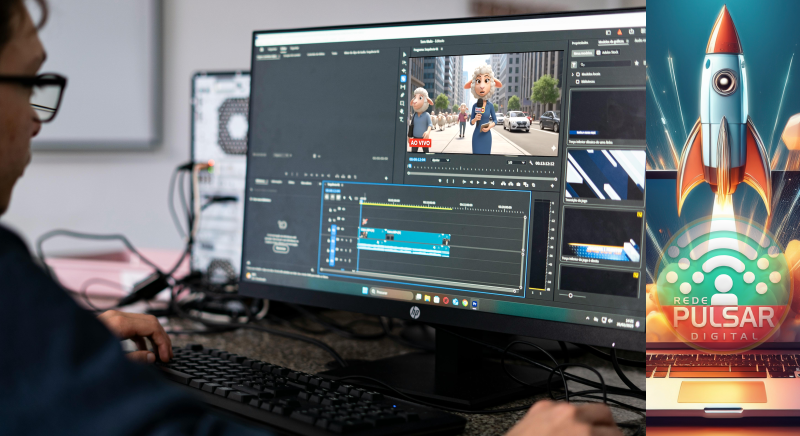
Task: Open program monitor settings wrench
Action: tap(531, 163)
